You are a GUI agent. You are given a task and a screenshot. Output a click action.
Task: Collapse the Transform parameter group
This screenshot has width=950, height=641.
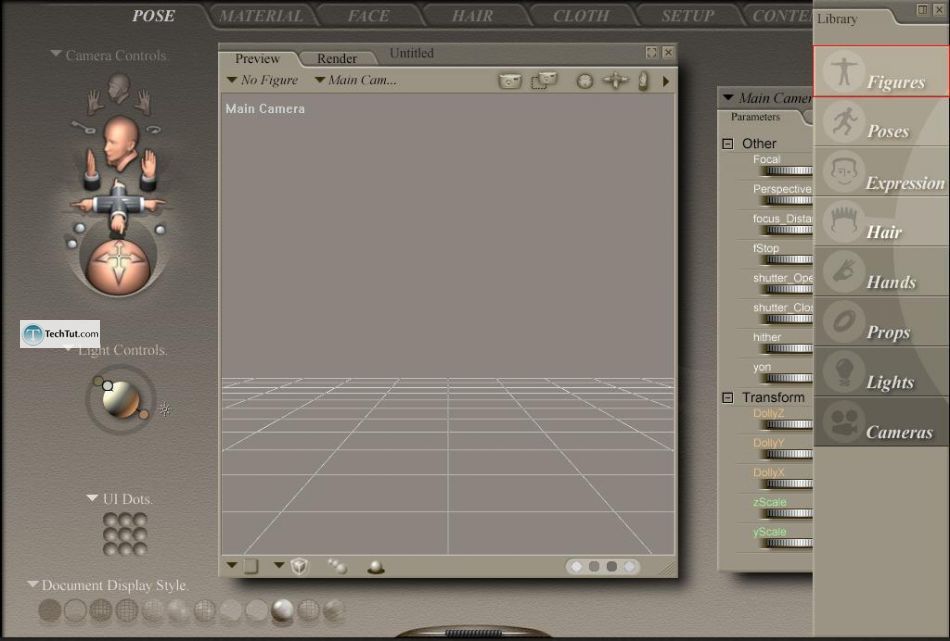click(x=728, y=397)
